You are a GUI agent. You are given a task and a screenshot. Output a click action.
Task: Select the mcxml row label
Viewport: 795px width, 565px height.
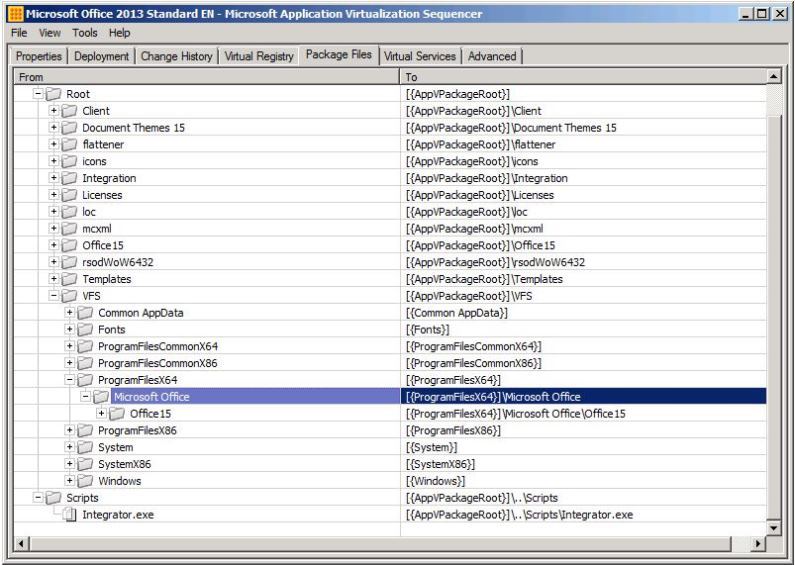tap(97, 229)
